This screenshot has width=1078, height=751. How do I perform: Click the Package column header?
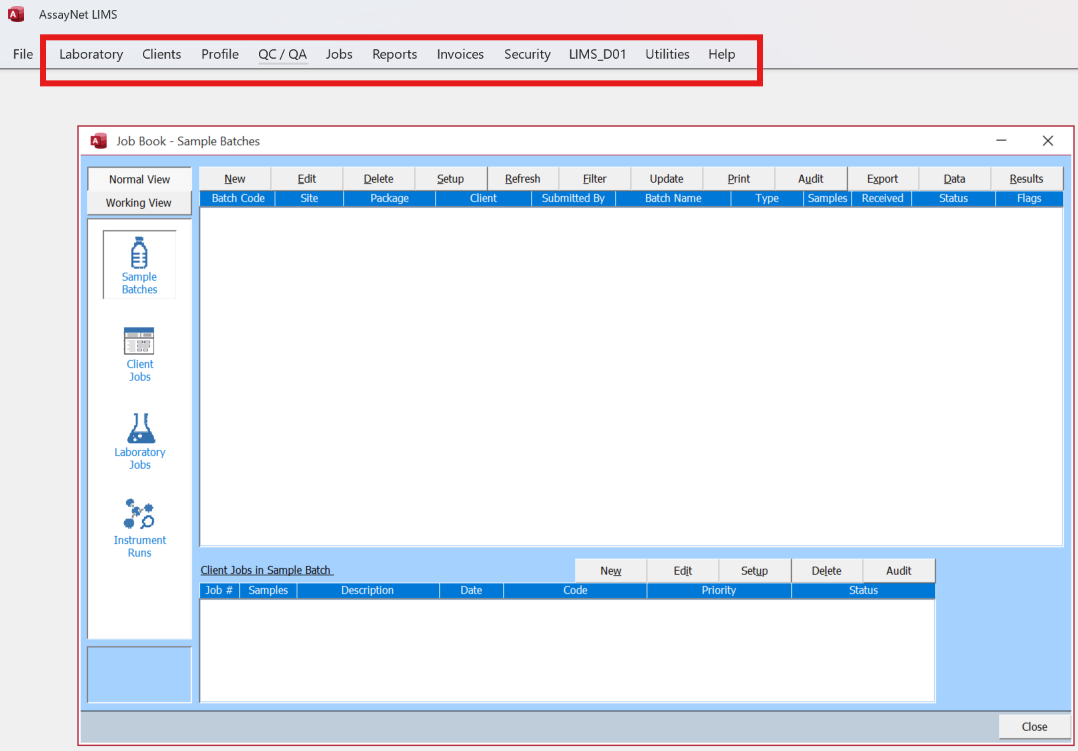(390, 198)
